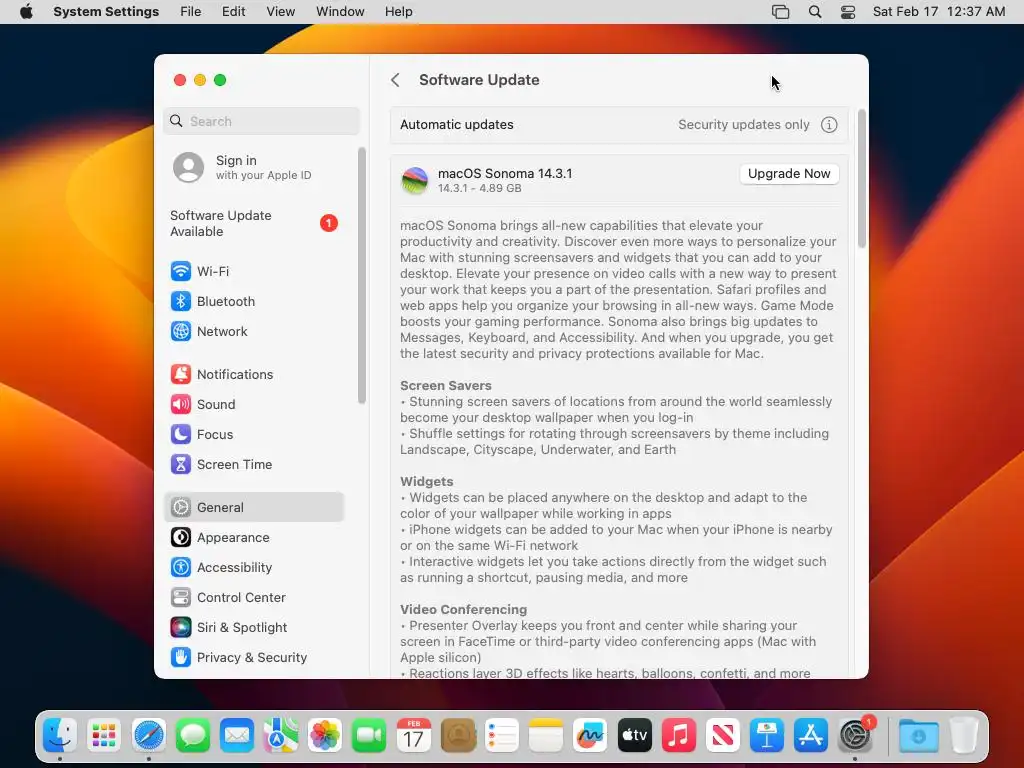The image size is (1024, 768).
Task: Click the Search field in sidebar
Action: (x=261, y=121)
